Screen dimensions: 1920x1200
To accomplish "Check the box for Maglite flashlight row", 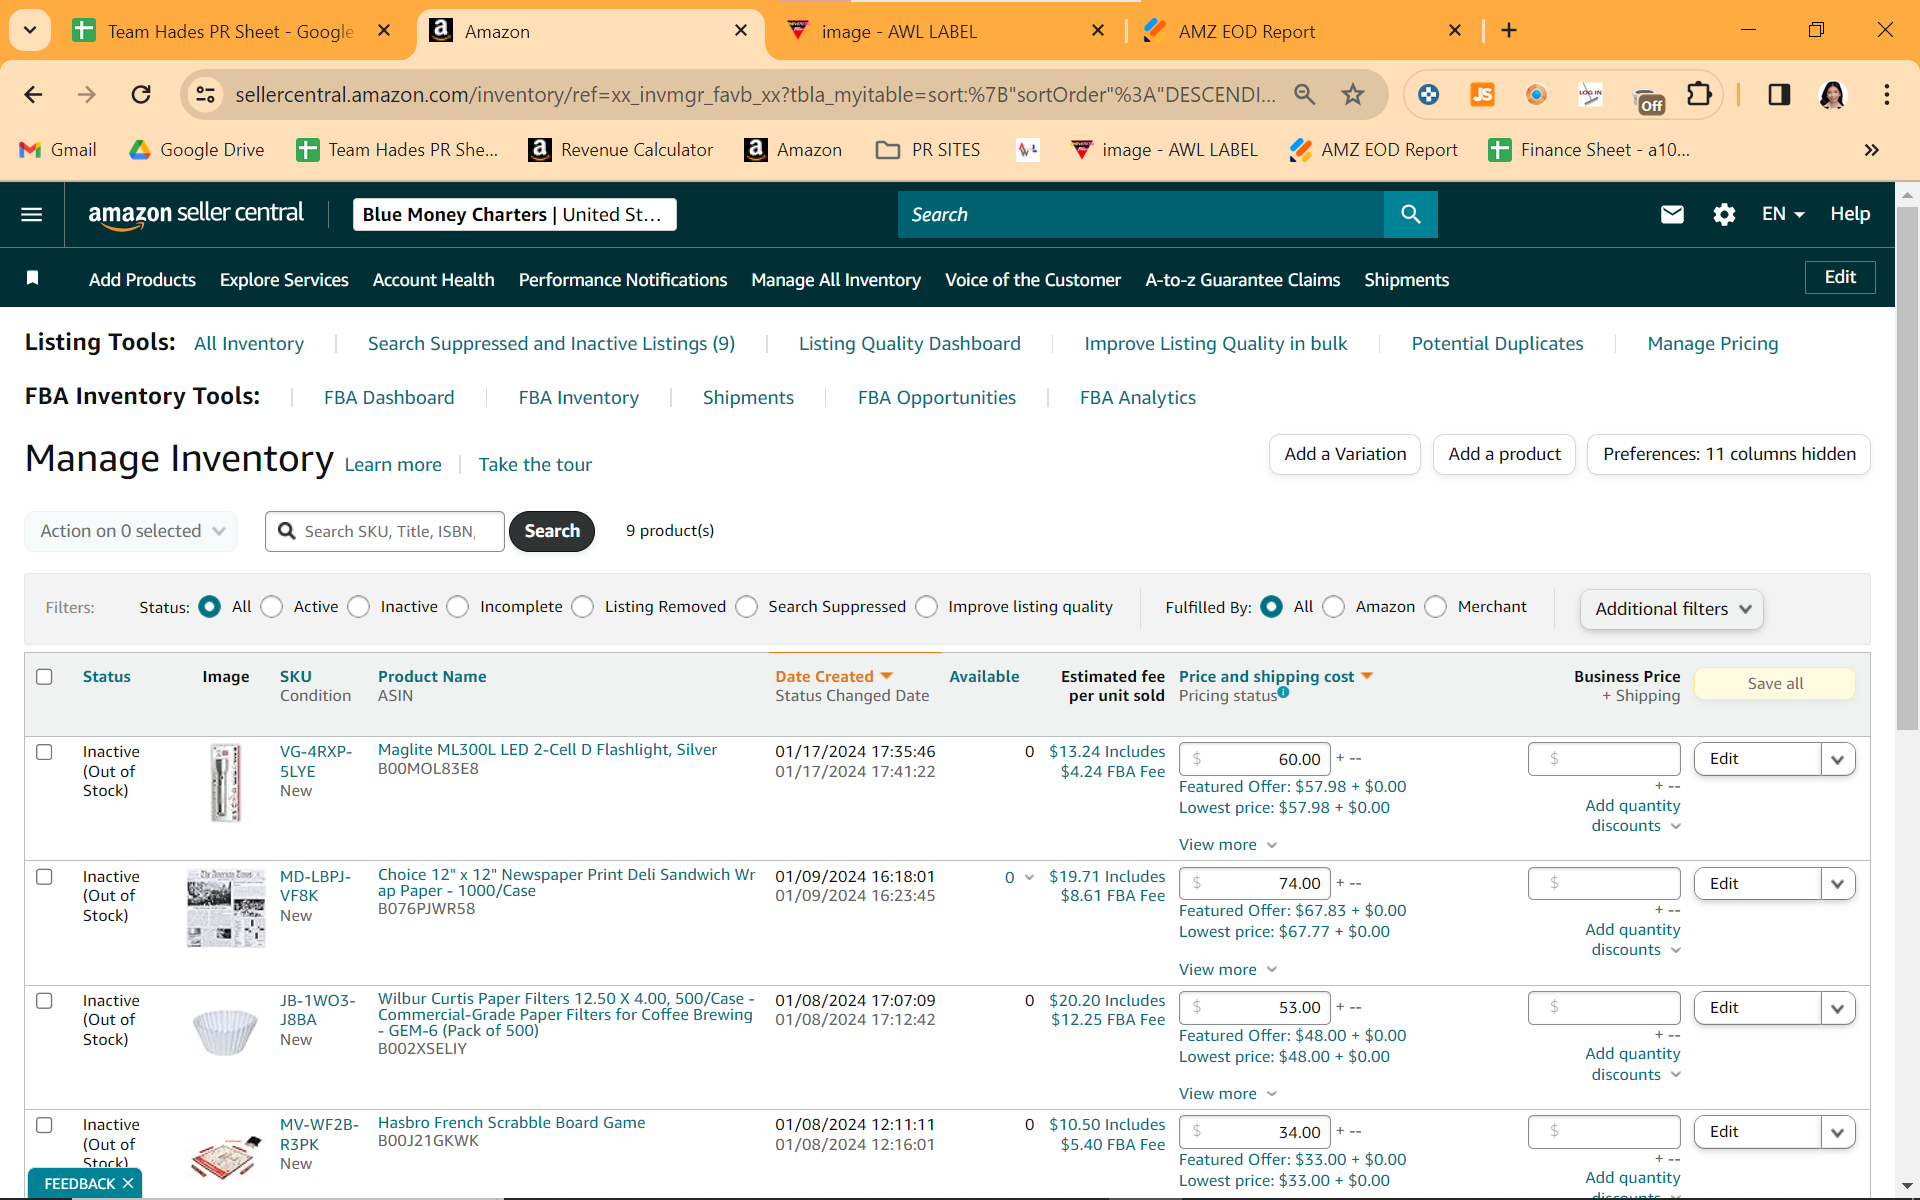I will coord(44,752).
